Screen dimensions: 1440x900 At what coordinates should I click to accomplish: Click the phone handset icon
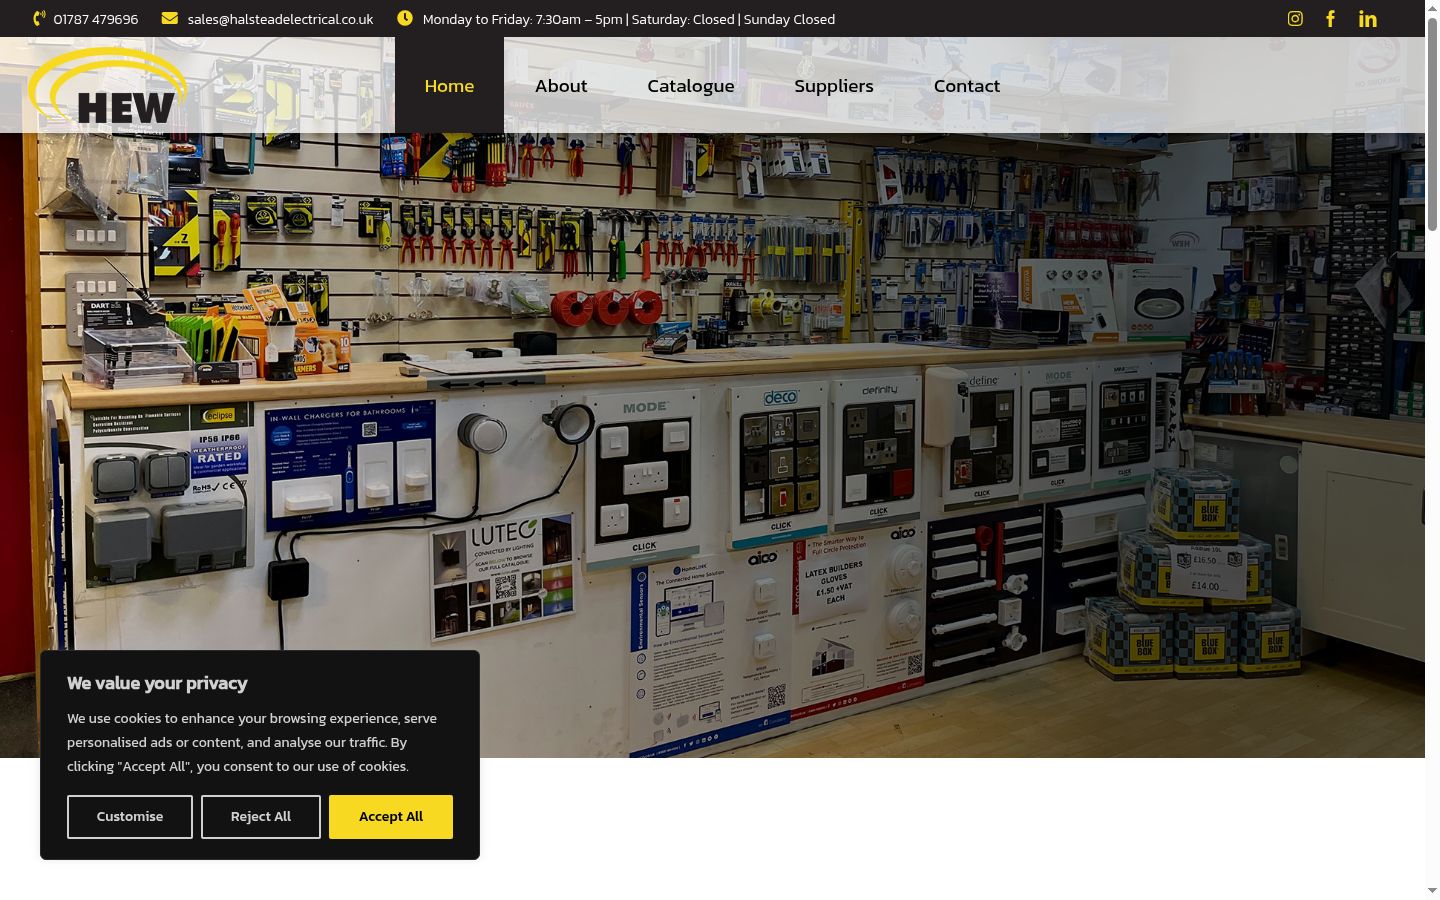pos(40,18)
